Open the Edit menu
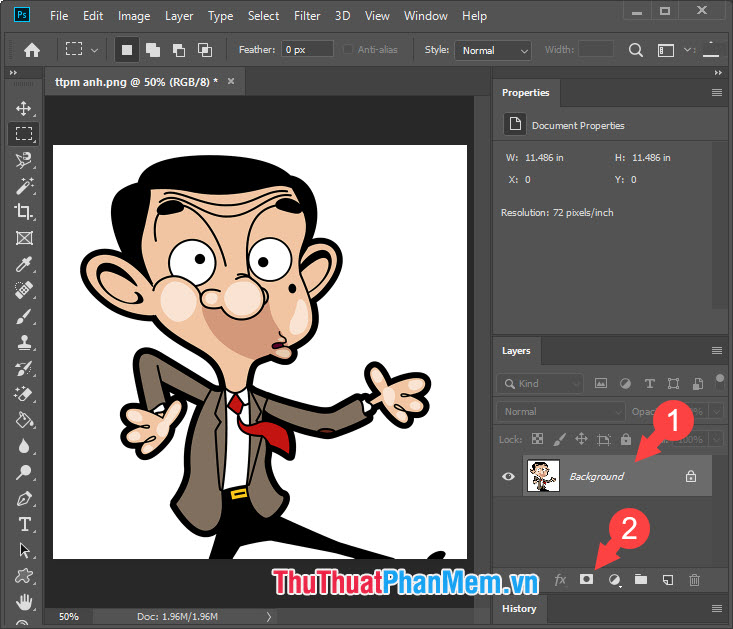This screenshot has height=629, width=733. [93, 16]
